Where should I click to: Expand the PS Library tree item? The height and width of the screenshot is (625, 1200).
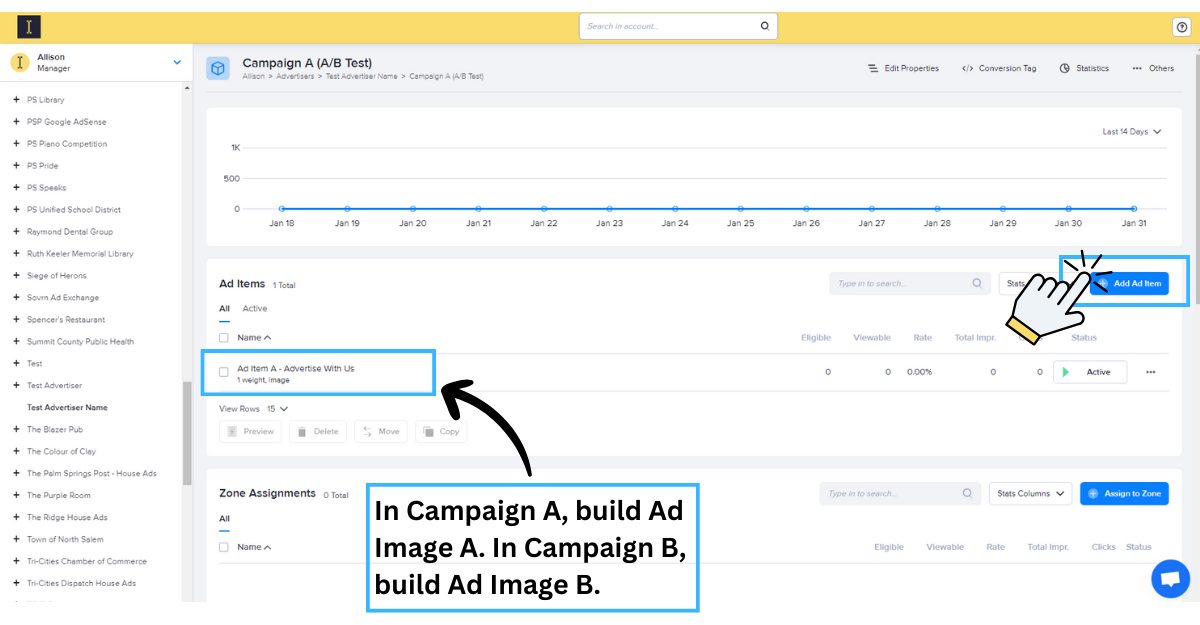tap(16, 100)
